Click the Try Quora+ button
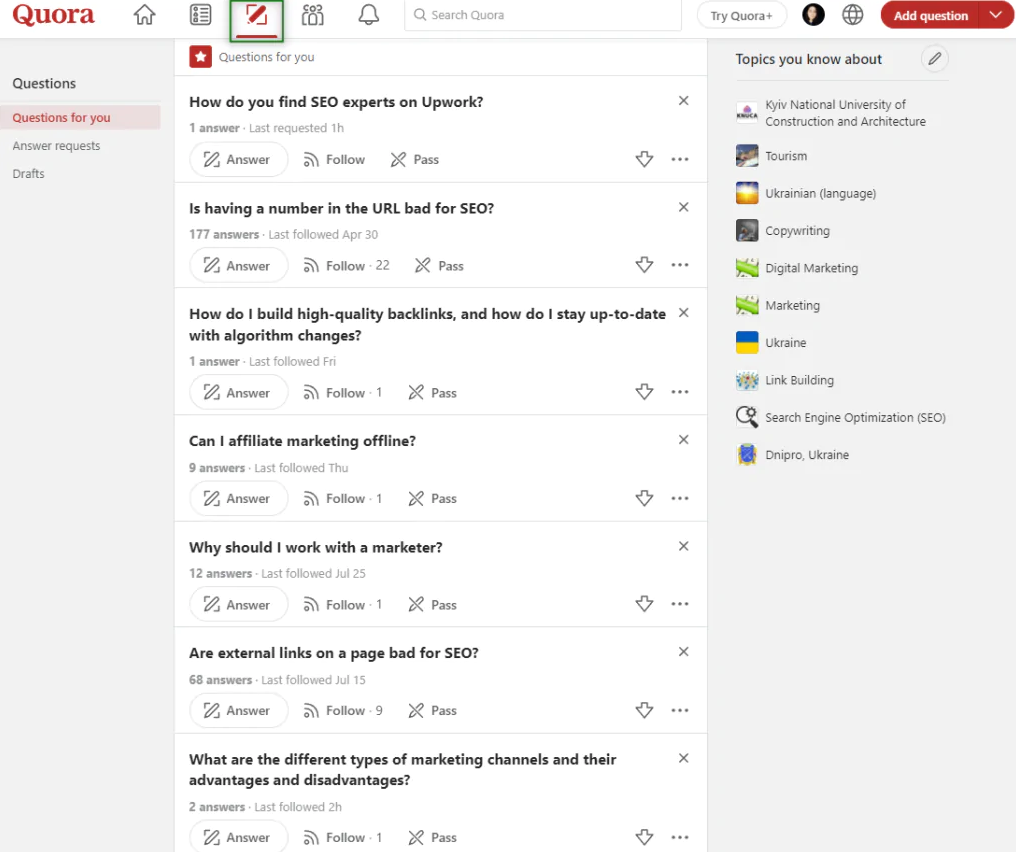This screenshot has width=1016, height=852. [x=741, y=15]
